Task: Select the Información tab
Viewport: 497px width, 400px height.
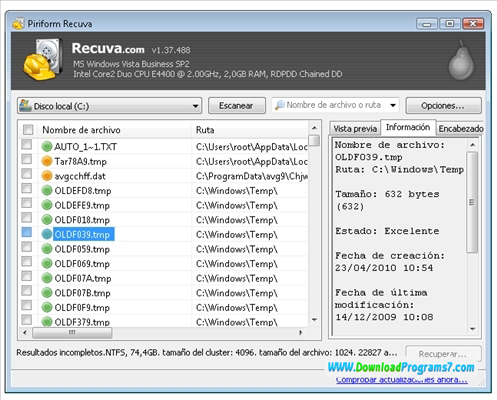Action: pyautogui.click(x=408, y=127)
